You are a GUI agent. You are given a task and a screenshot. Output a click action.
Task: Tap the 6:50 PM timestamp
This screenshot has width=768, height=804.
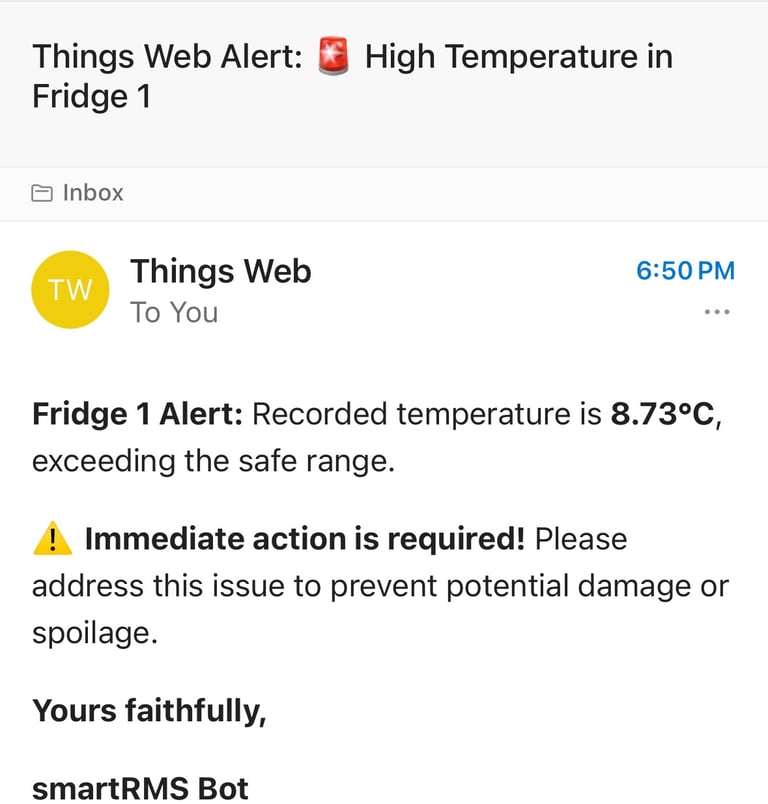685,271
